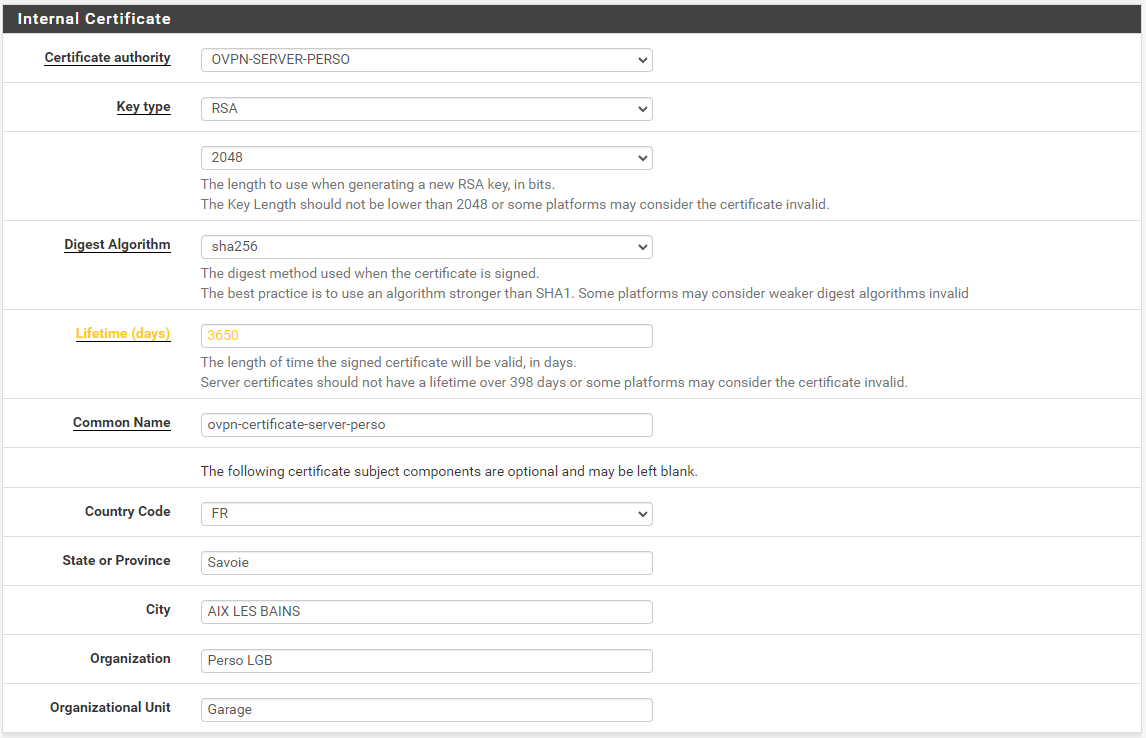Click the underlined Key type label
Screen dimensions: 1146x738
click(143, 107)
